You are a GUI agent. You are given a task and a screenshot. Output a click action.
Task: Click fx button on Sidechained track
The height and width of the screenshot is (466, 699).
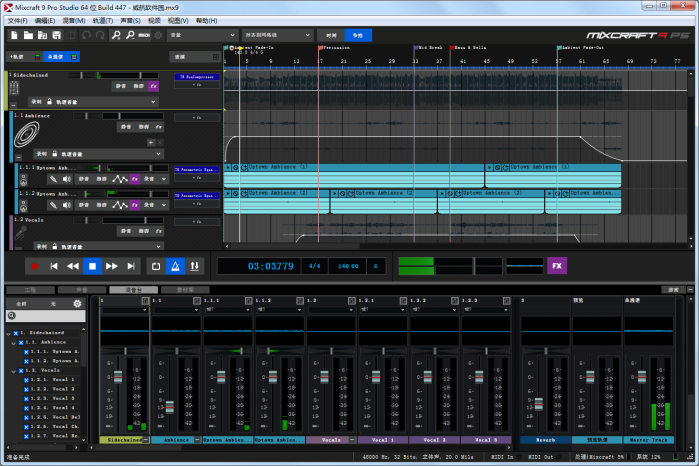tap(153, 87)
